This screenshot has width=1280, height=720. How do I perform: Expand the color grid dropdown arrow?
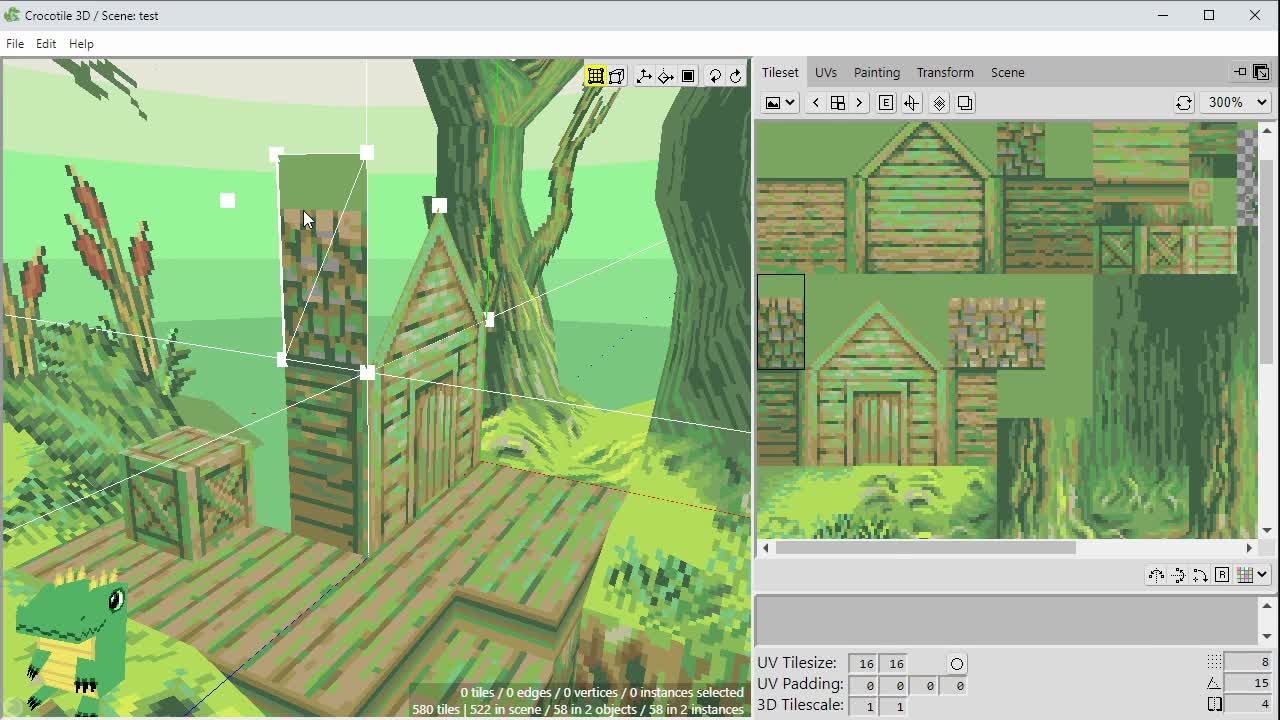(1262, 575)
